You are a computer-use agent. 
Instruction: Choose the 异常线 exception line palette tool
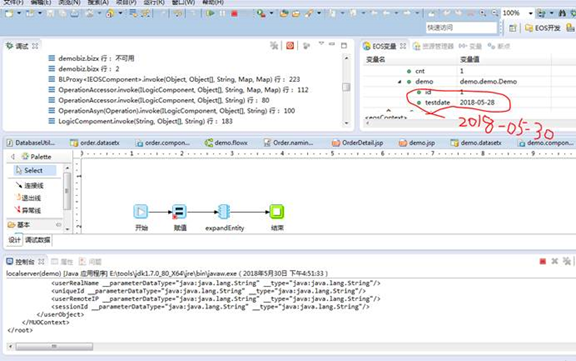pyautogui.click(x=28, y=210)
